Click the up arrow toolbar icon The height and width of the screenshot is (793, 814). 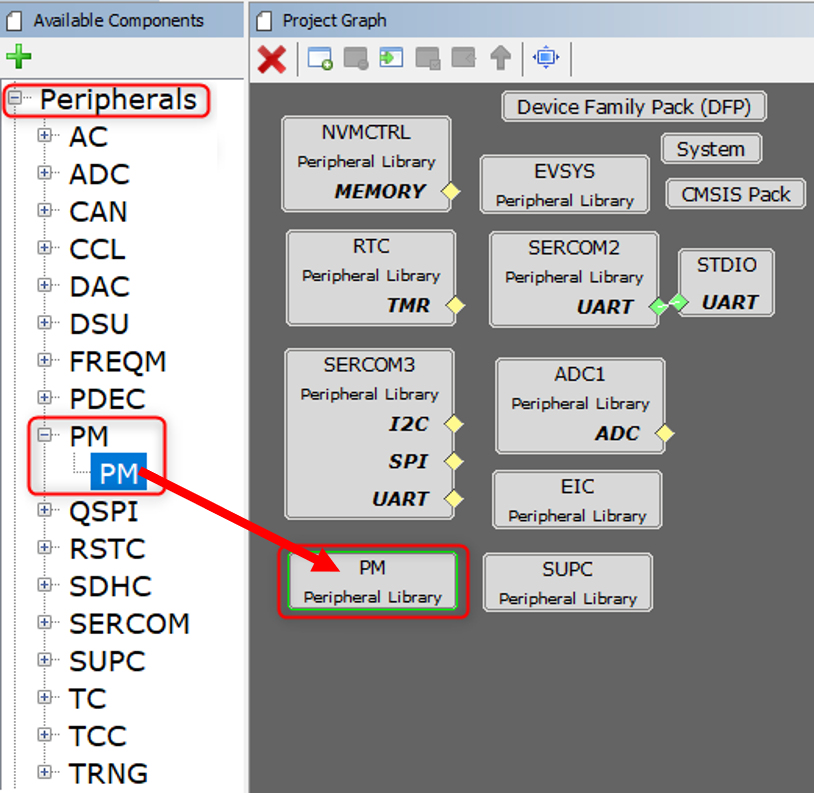pos(500,59)
